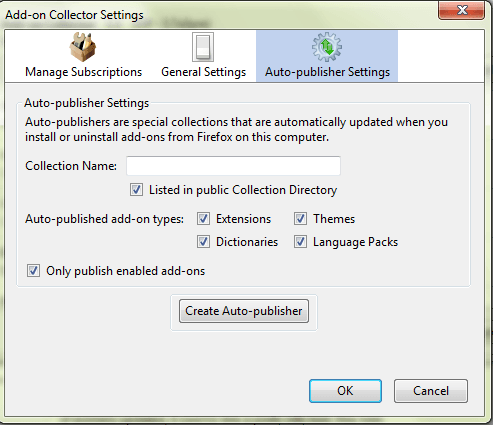493x425 pixels.
Task: Click the toolbox icon for Manage Subscriptions
Action: [x=83, y=47]
